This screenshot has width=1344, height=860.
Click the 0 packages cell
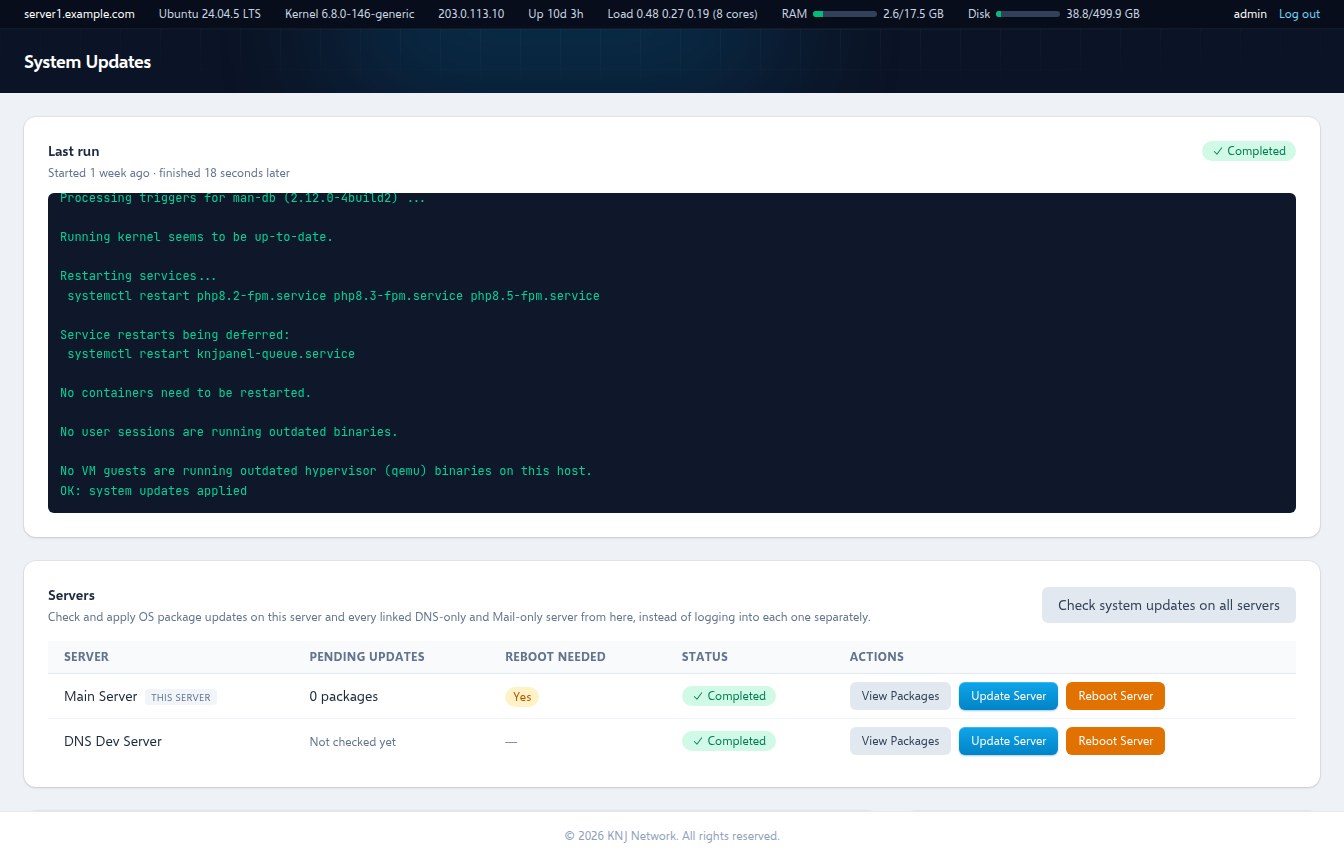tap(344, 696)
